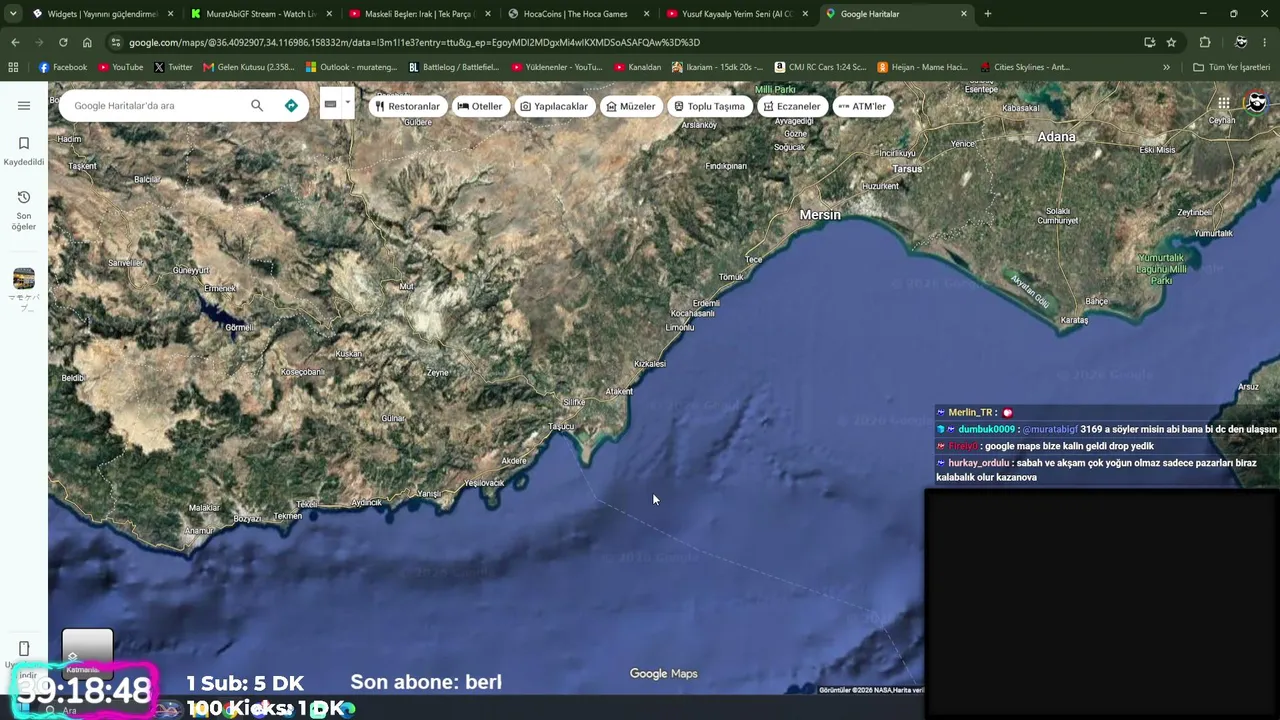Open directions with the blue arrow icon

(291, 106)
